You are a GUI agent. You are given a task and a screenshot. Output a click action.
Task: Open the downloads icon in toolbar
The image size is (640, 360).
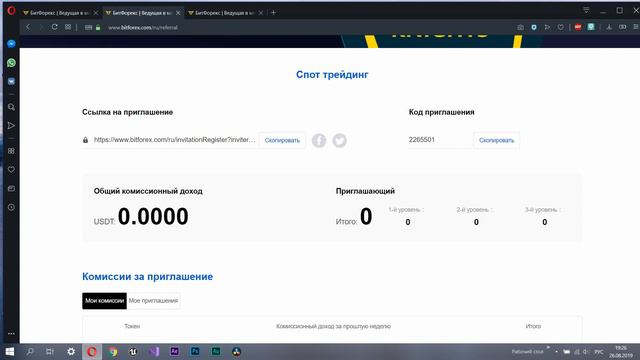coord(609,27)
